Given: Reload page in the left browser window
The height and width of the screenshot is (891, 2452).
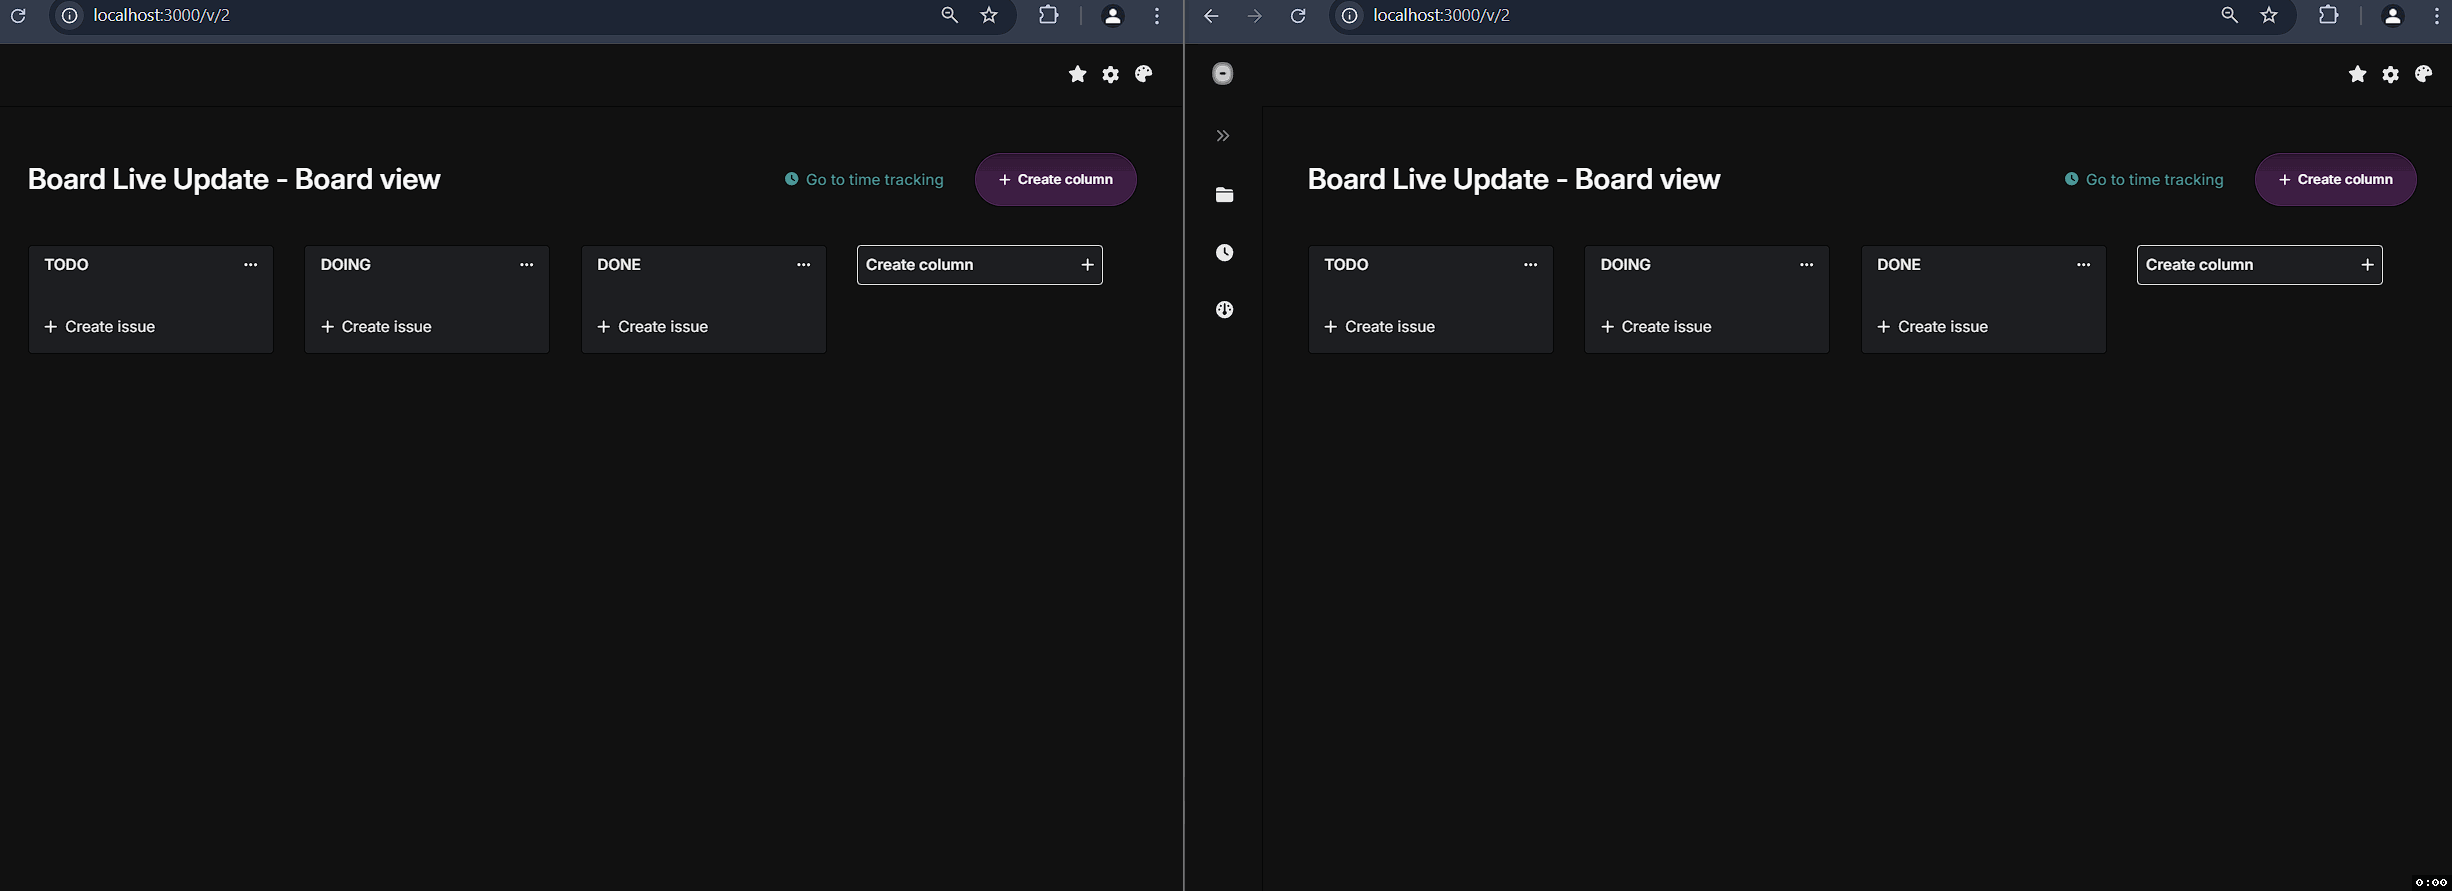Looking at the screenshot, I should [x=18, y=16].
